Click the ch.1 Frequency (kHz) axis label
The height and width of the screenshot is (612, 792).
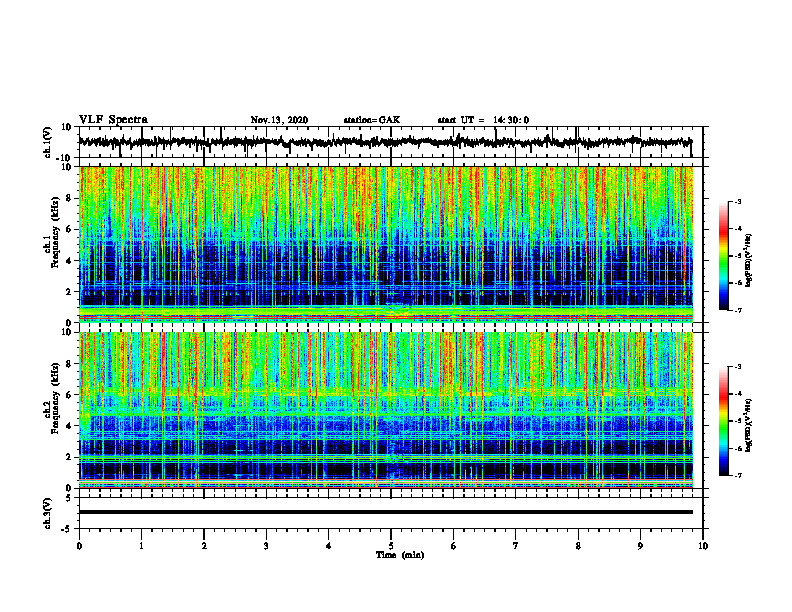[x=51, y=245]
